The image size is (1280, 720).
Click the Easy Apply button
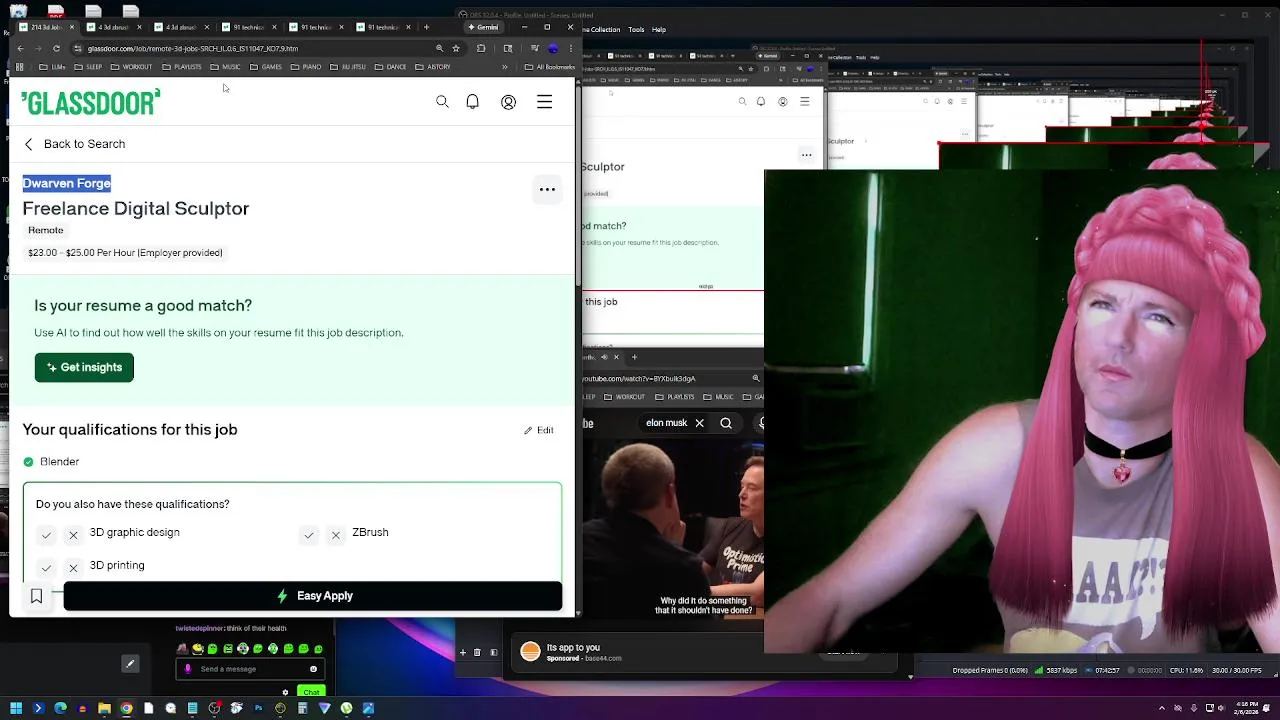(x=313, y=596)
